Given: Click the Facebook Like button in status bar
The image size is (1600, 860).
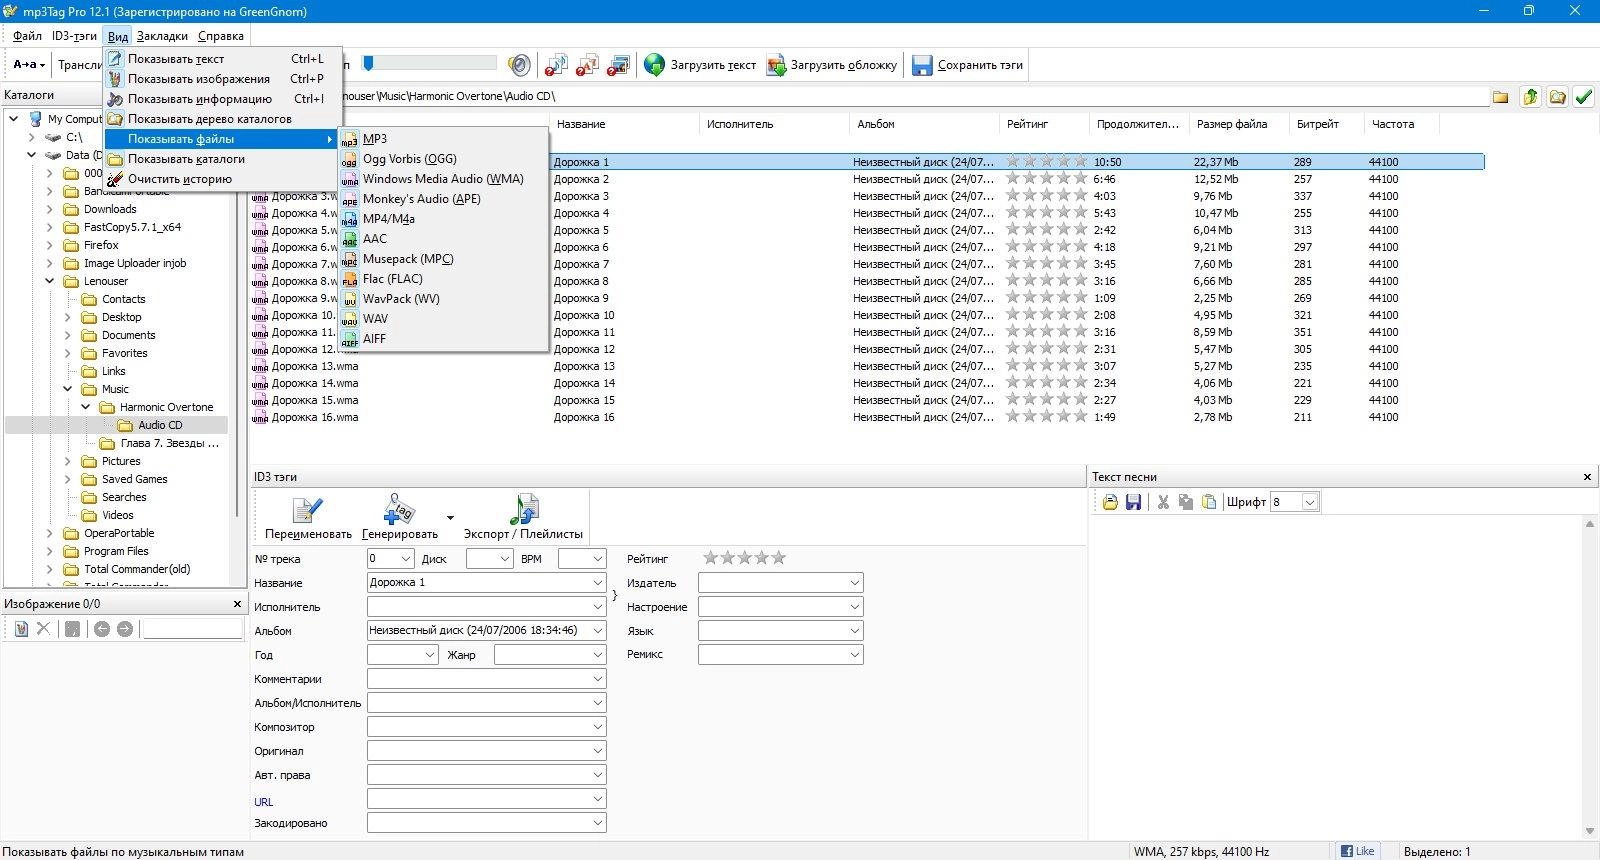Looking at the screenshot, I should pos(1357,851).
